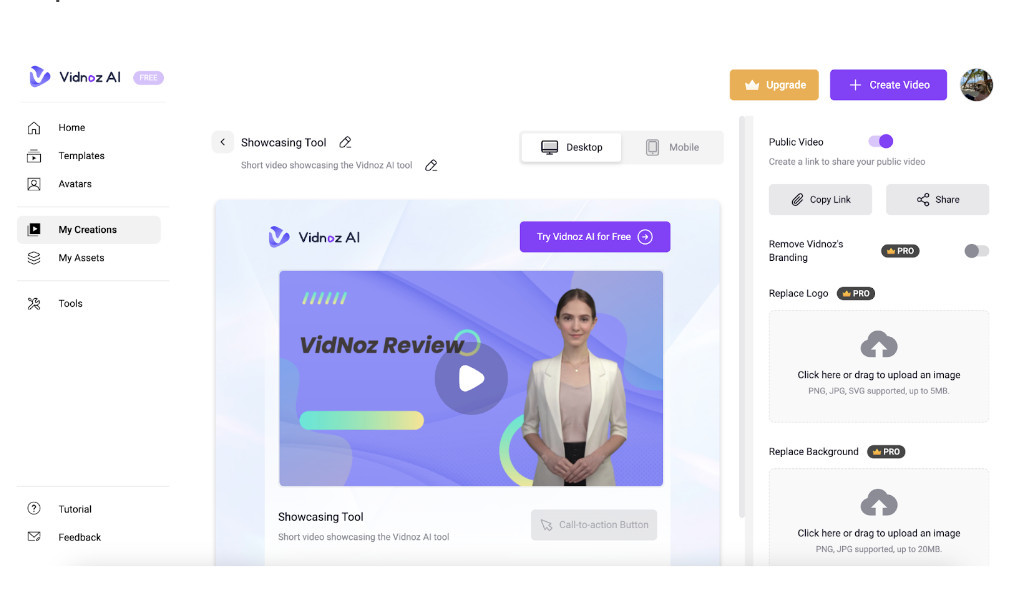1018x590 pixels.
Task: Click the 'Public Video' label
Action: 796,142
